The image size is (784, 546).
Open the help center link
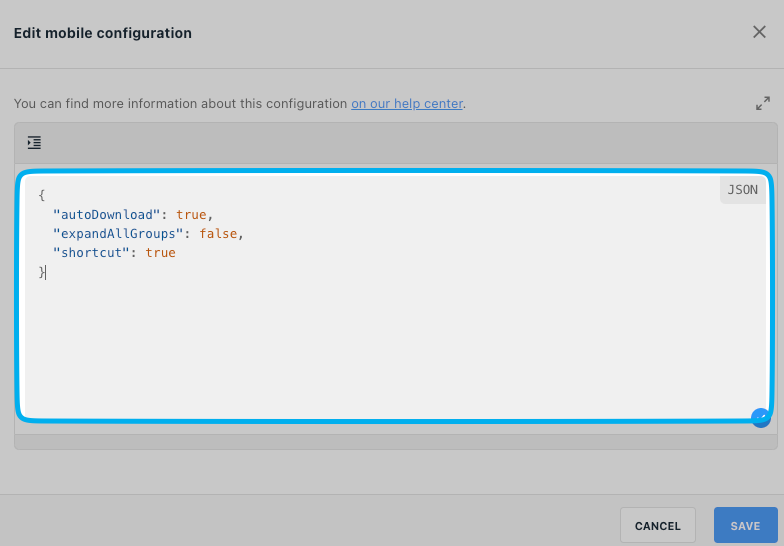click(407, 104)
